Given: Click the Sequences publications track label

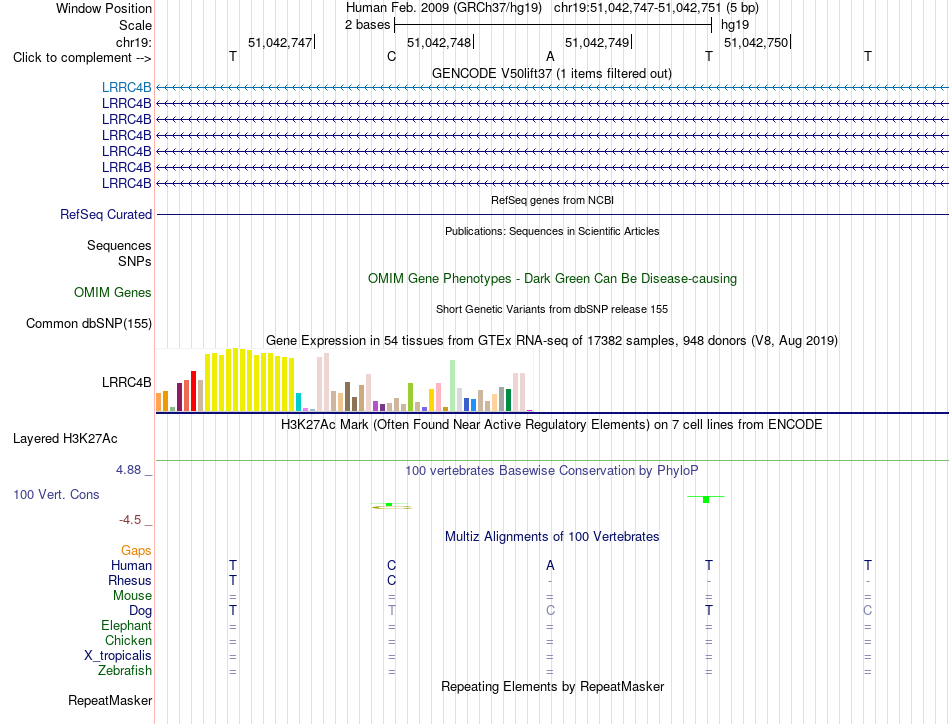Looking at the screenshot, I should tap(119, 245).
